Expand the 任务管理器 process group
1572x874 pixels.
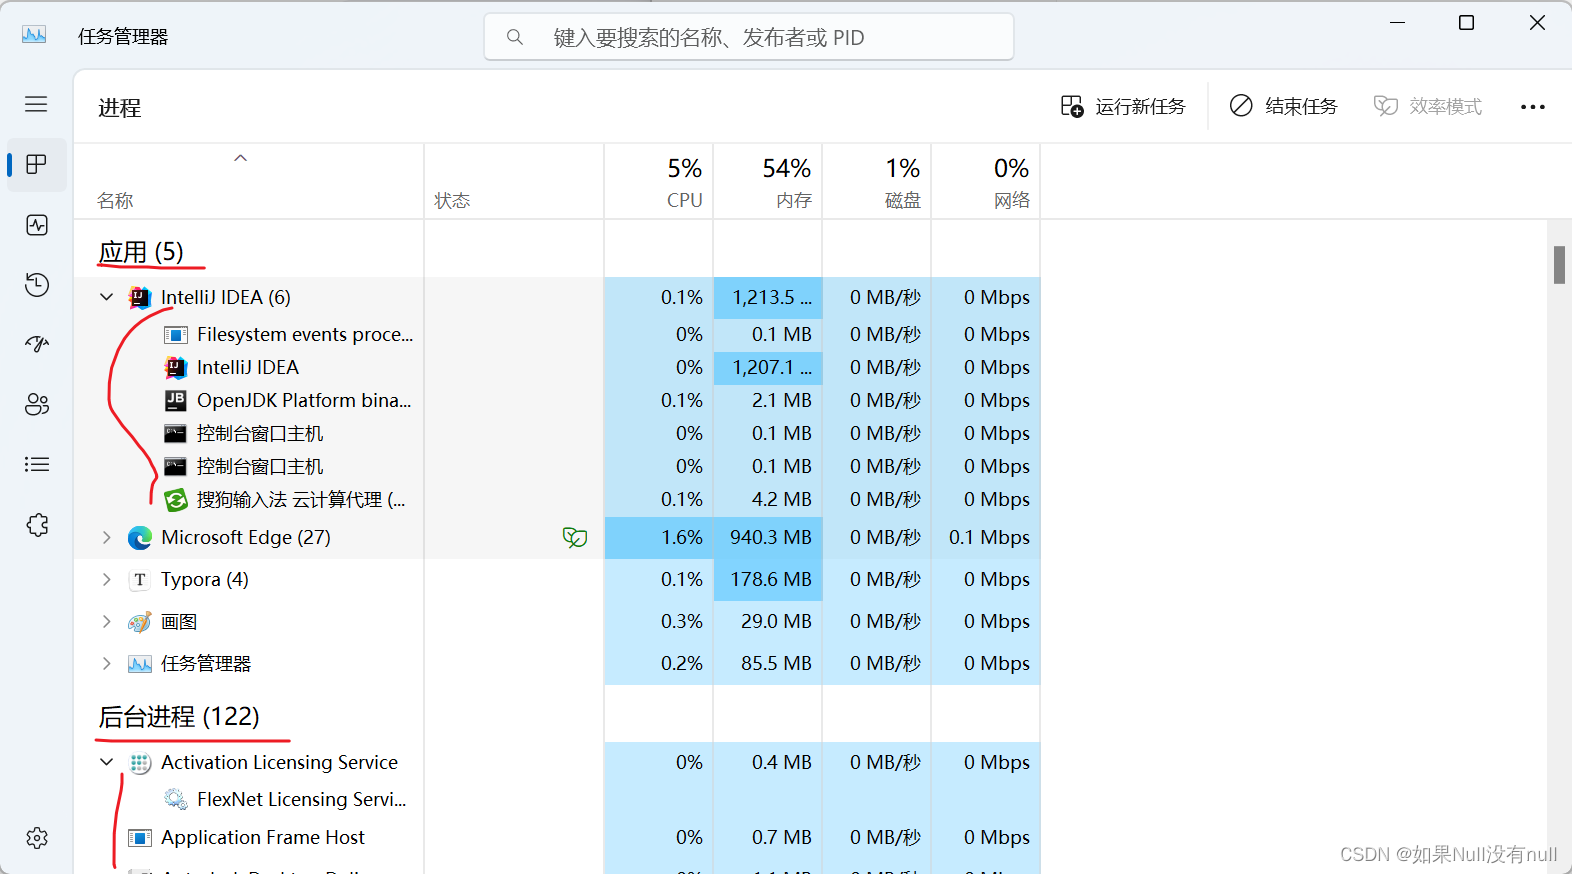click(x=107, y=663)
